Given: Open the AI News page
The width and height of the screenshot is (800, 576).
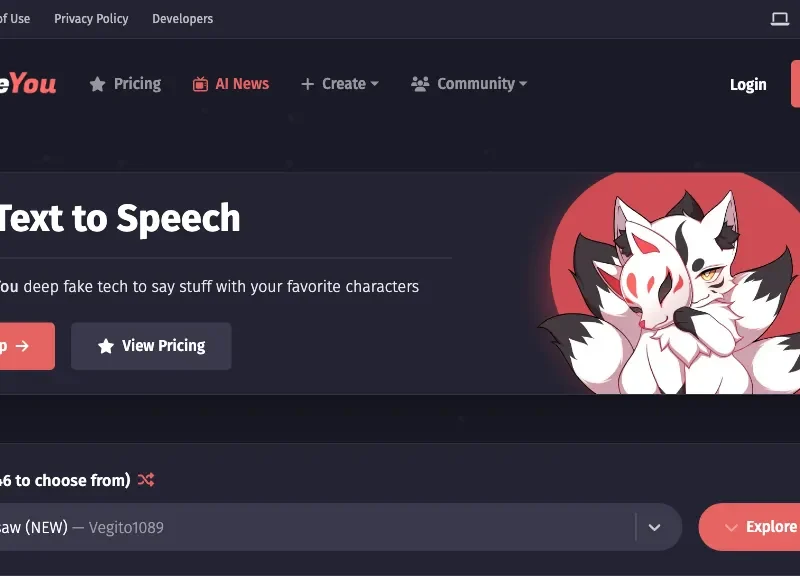Looking at the screenshot, I should [x=231, y=84].
